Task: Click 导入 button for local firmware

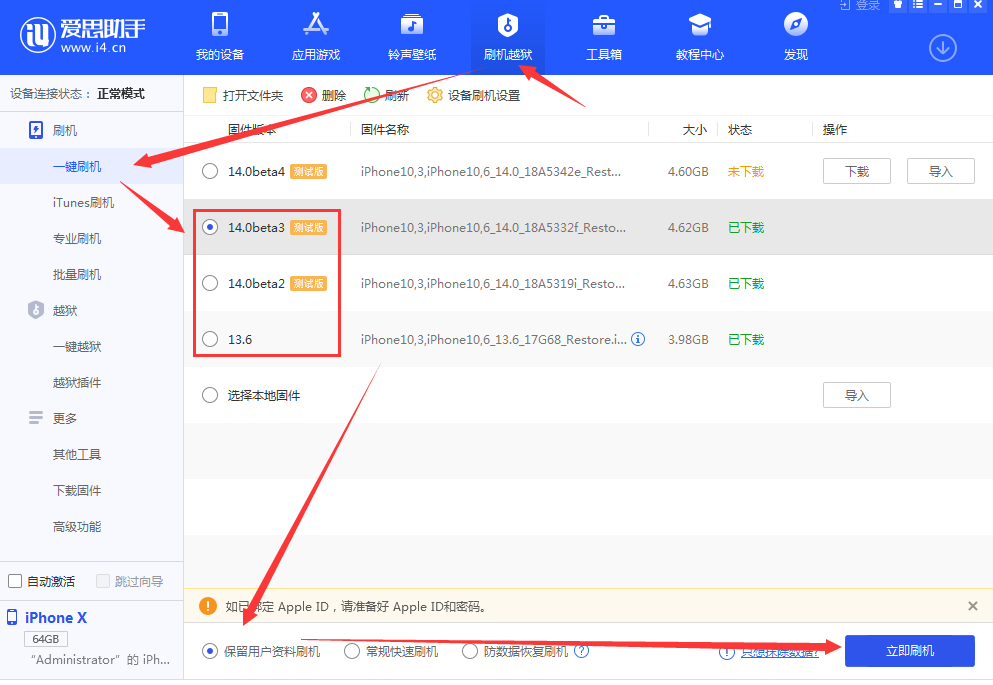Action: [x=857, y=395]
